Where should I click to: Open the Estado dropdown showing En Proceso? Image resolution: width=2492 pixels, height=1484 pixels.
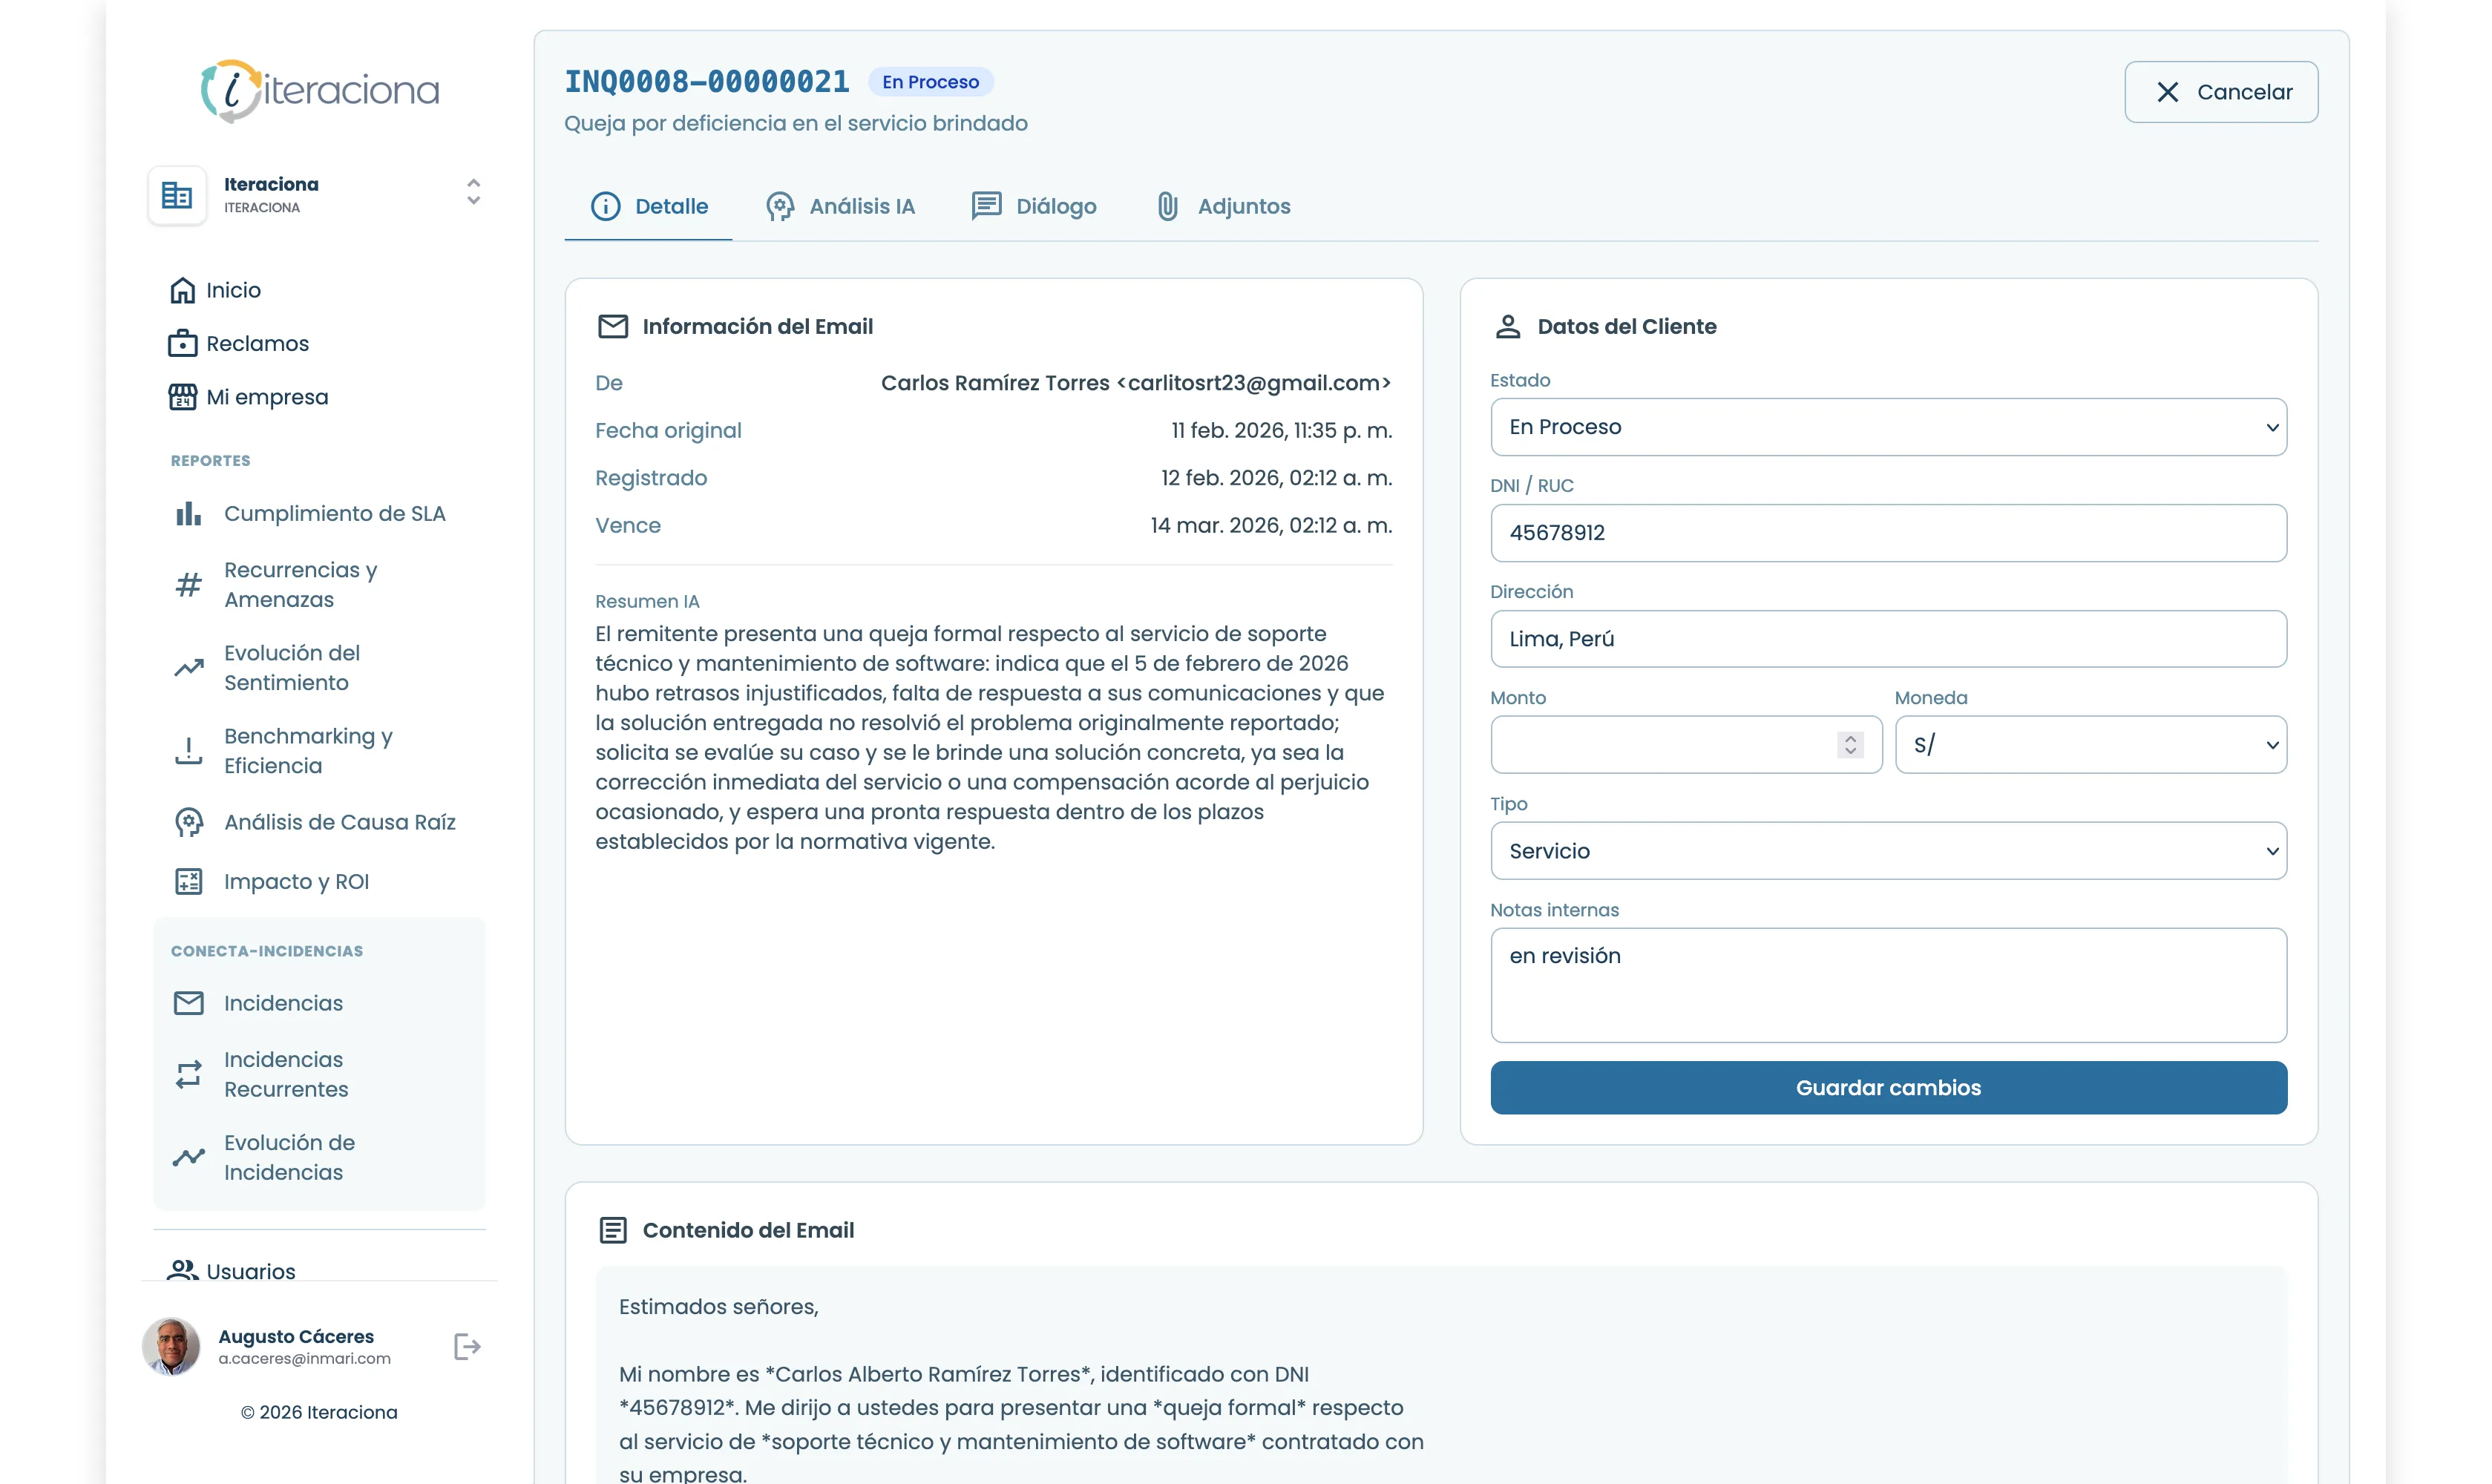pos(1887,427)
